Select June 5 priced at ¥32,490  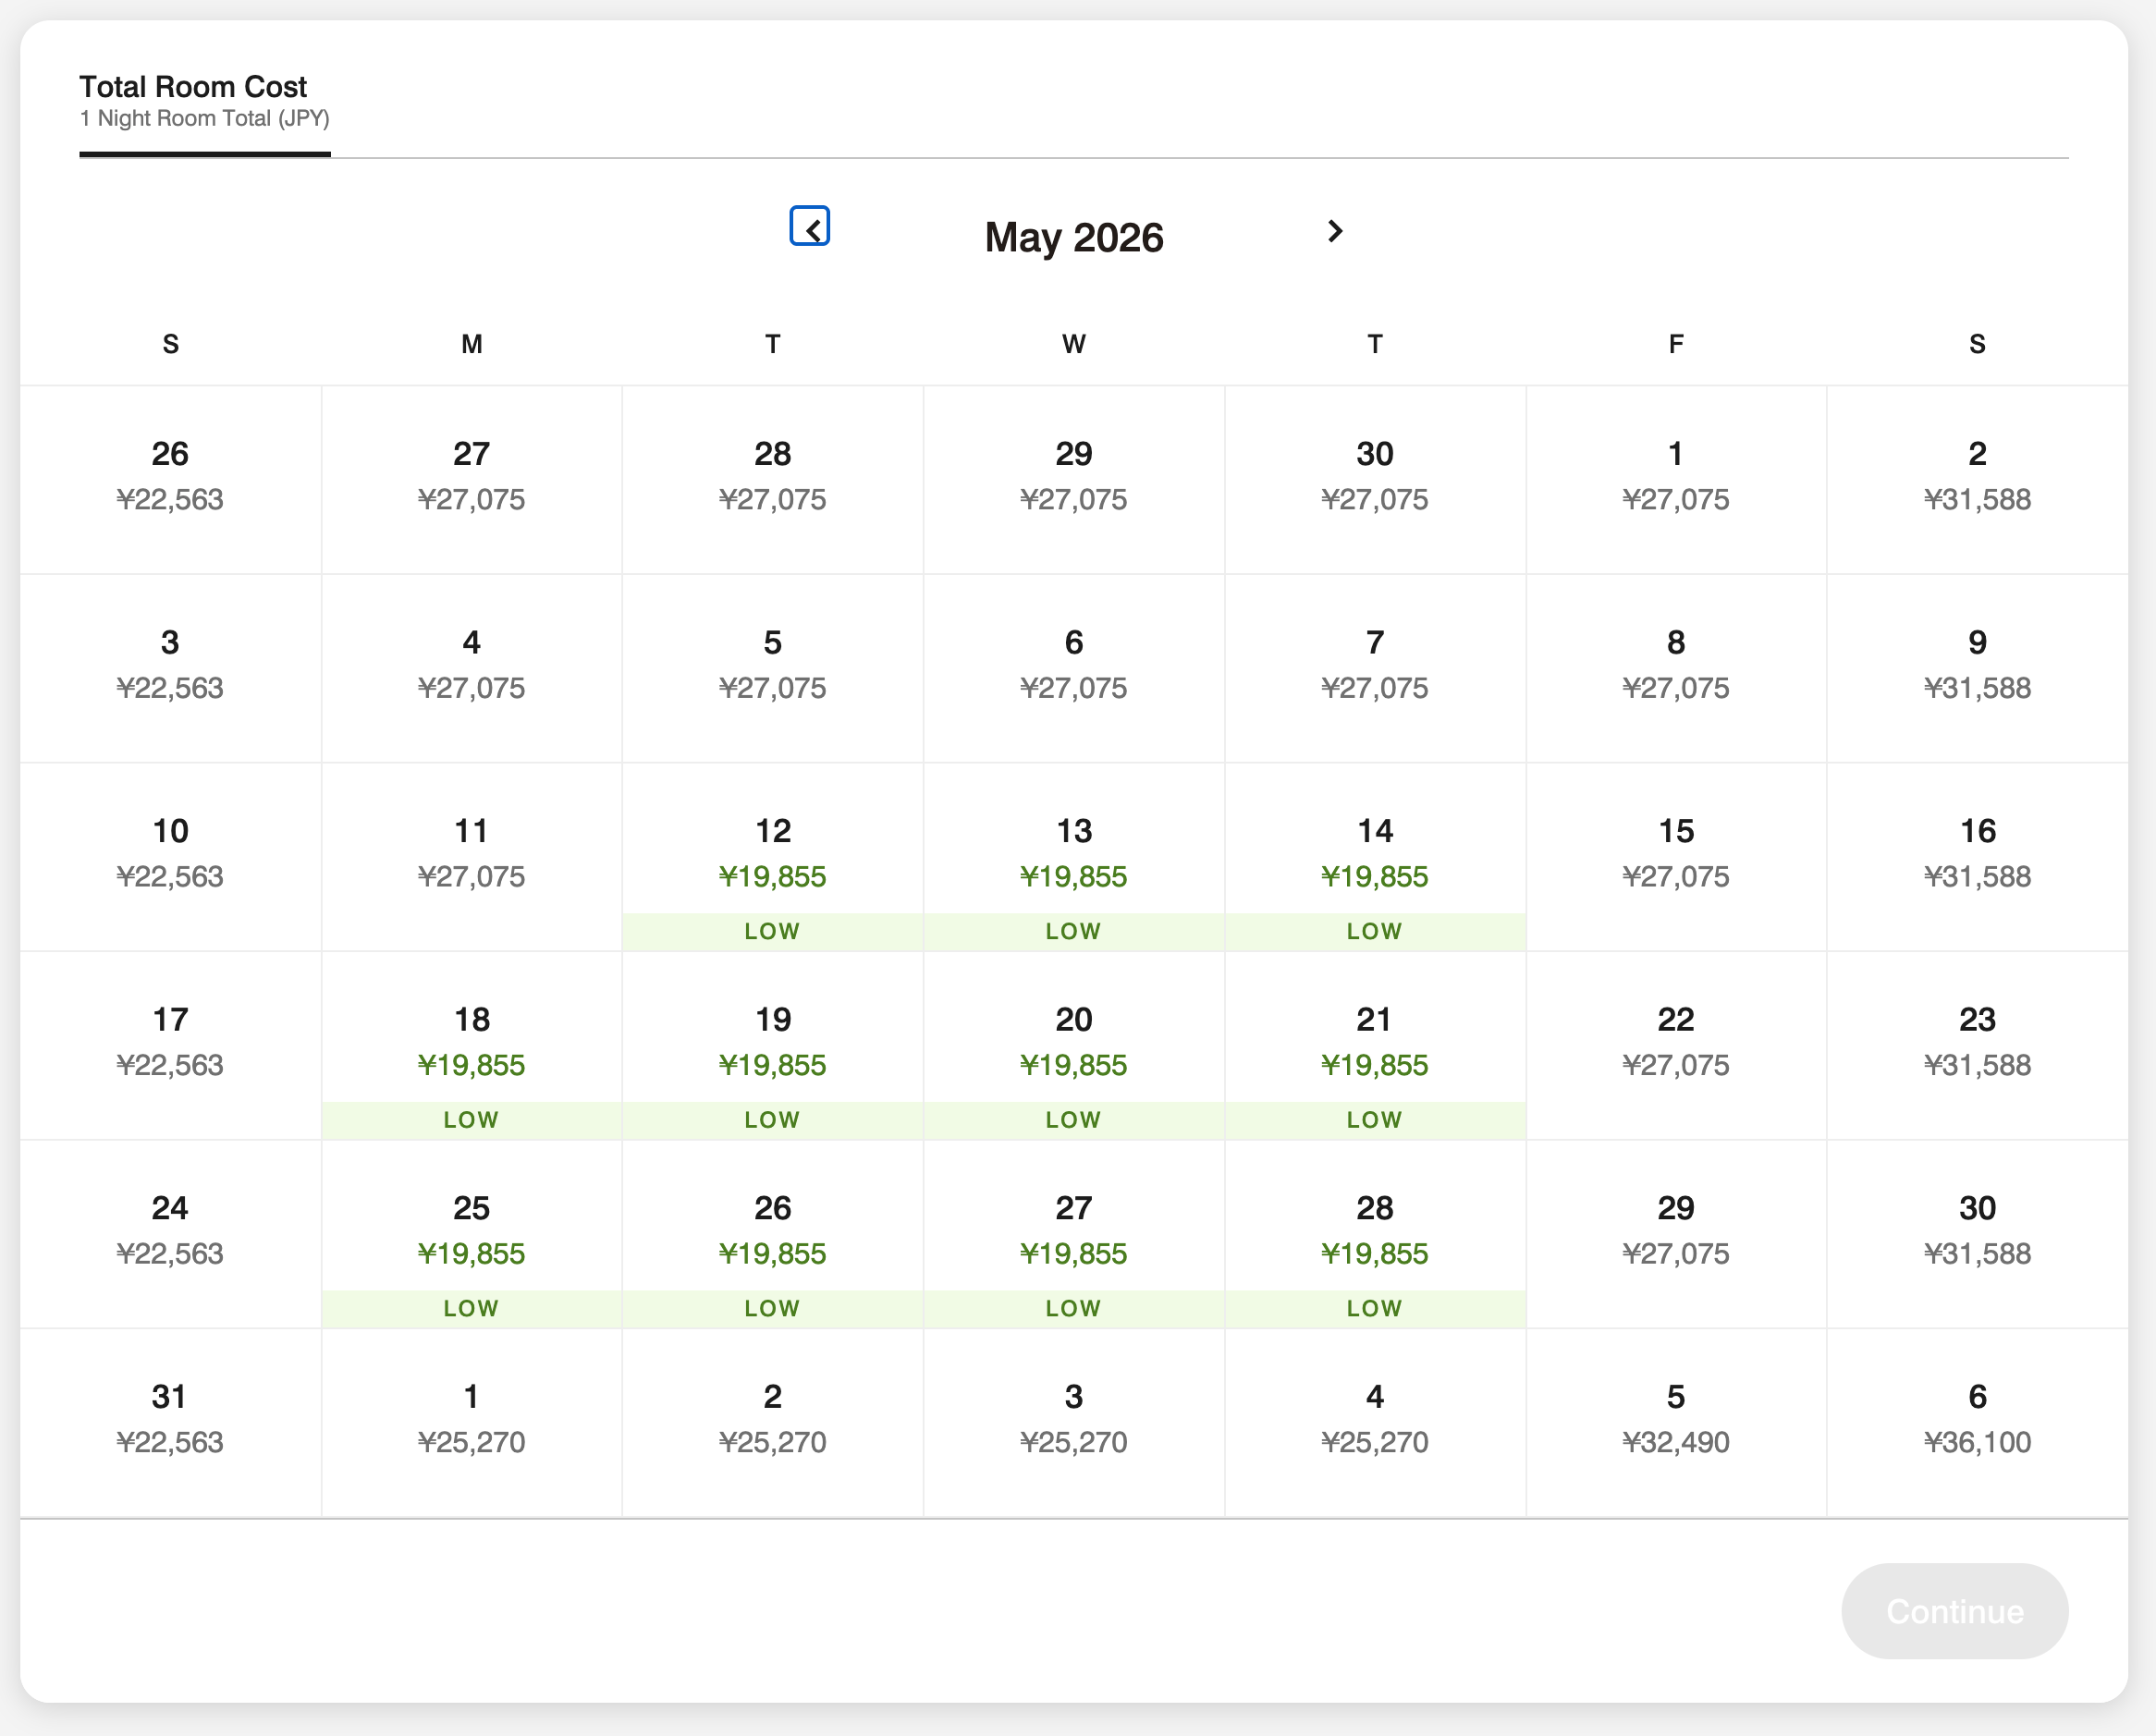click(x=1675, y=1420)
